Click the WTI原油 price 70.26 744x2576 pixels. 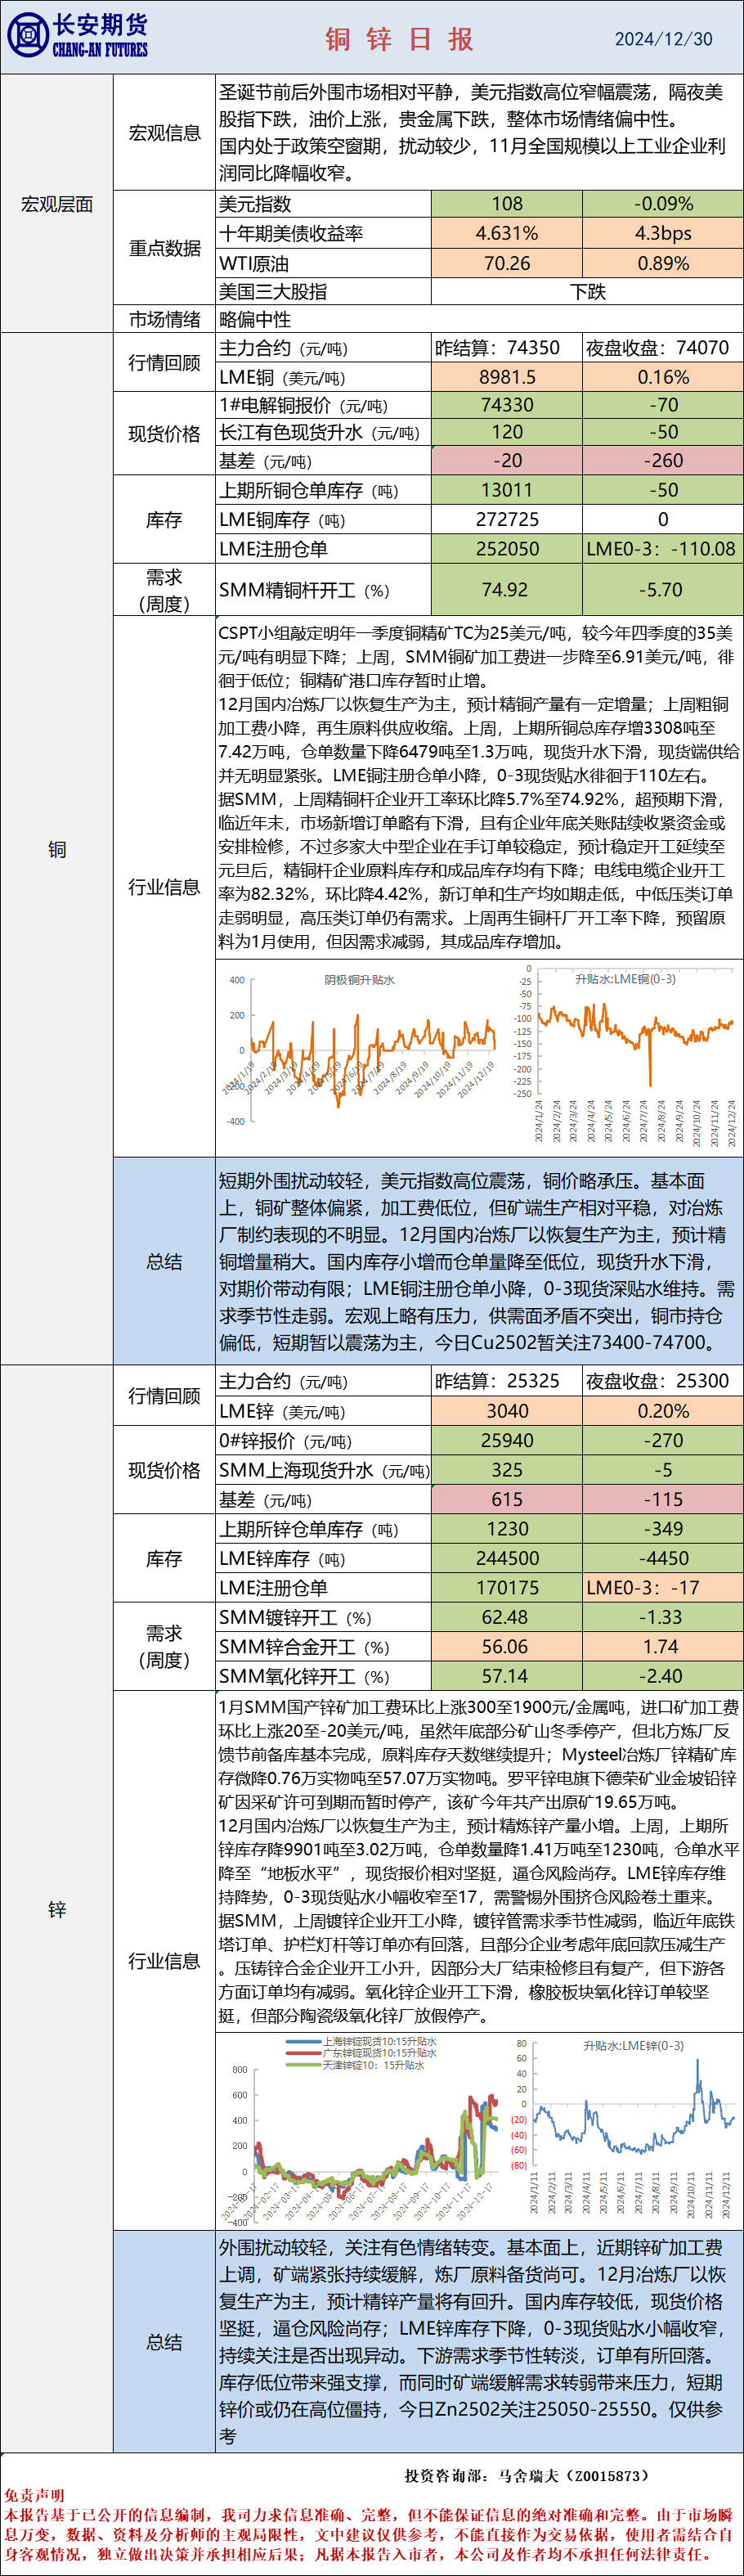[x=507, y=263]
